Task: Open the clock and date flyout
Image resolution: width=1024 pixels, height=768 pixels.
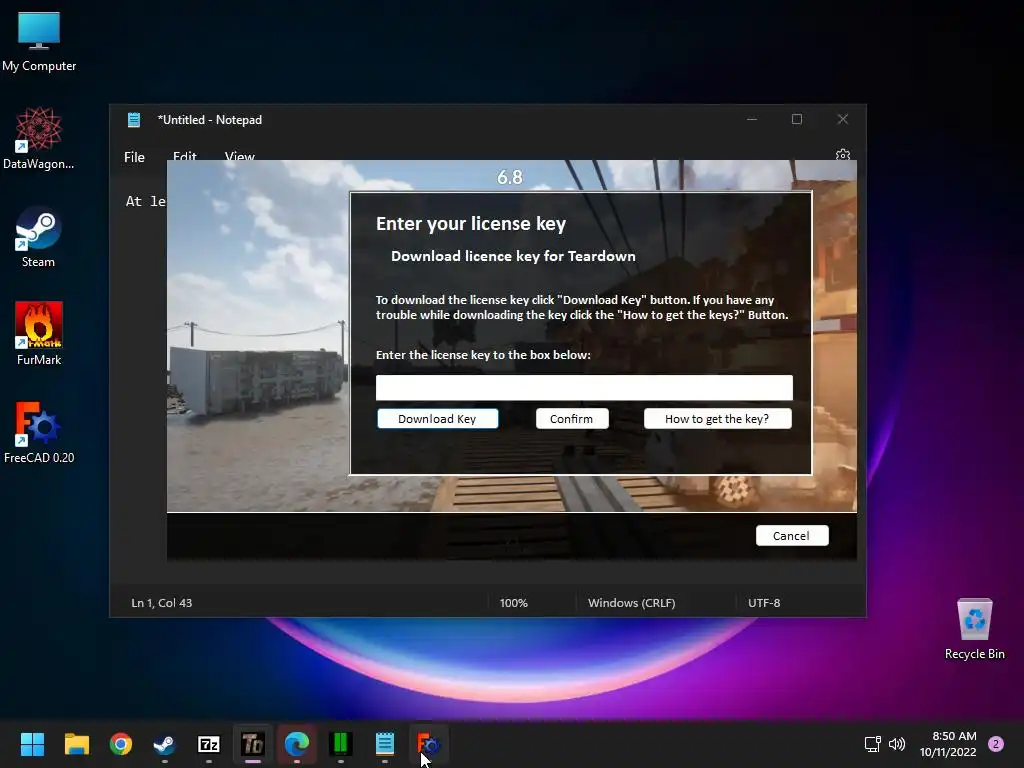Action: pyautogui.click(x=948, y=744)
